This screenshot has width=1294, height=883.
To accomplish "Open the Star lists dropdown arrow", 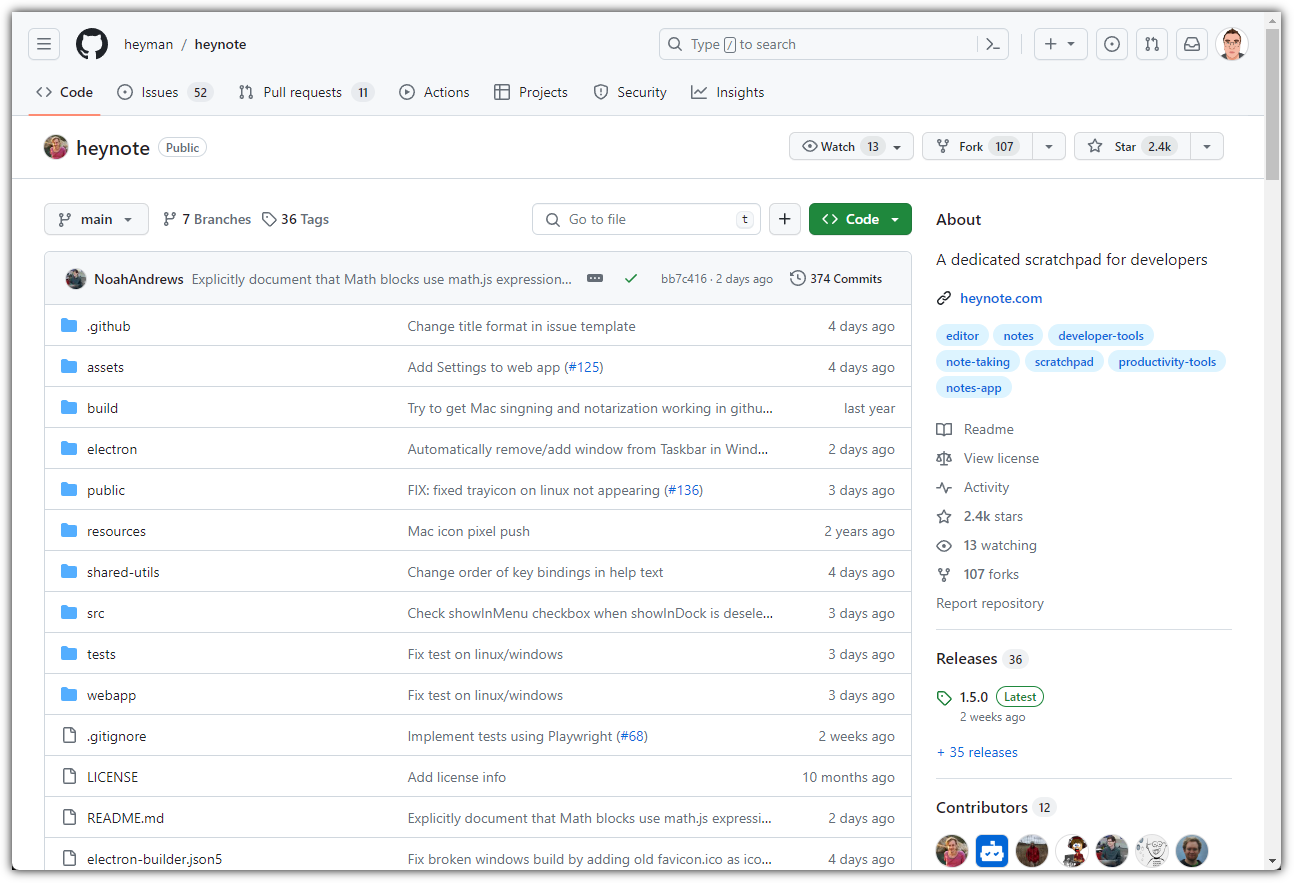I will [1207, 147].
